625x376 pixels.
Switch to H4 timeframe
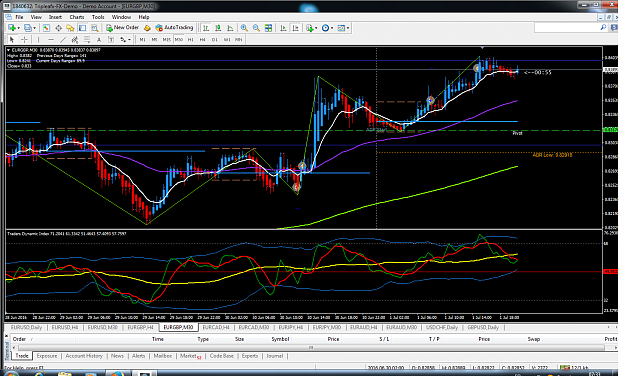coord(202,39)
